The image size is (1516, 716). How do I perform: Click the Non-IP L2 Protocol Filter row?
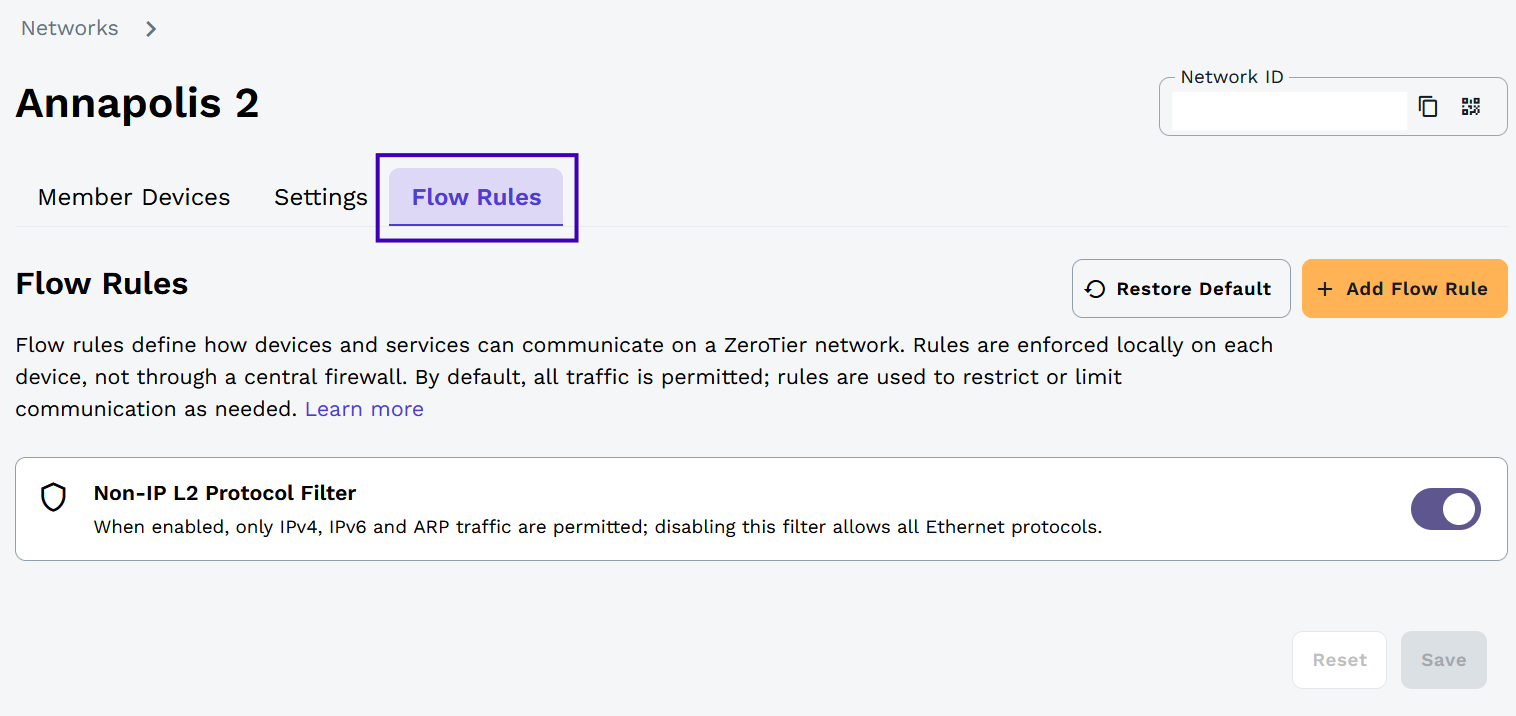click(600, 509)
